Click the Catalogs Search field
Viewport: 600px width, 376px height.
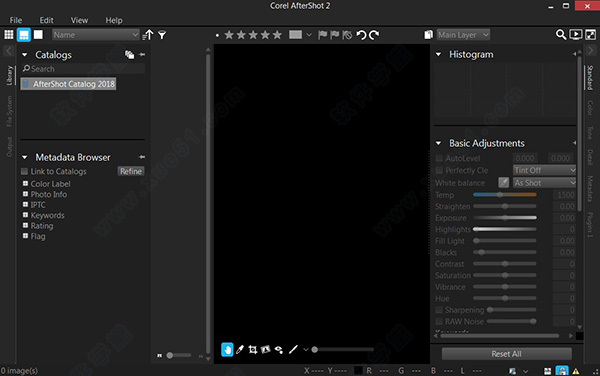click(83, 69)
